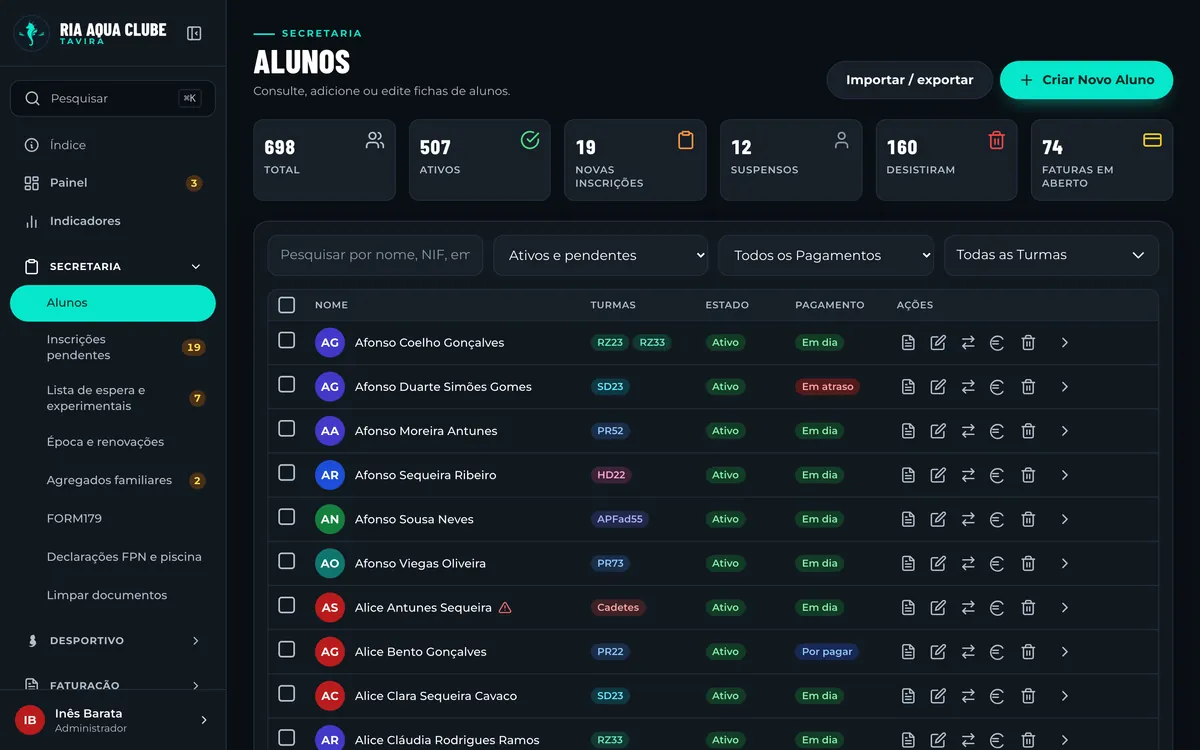Tick the checkbox for Afonso Viegas Oliveira

tap(287, 561)
